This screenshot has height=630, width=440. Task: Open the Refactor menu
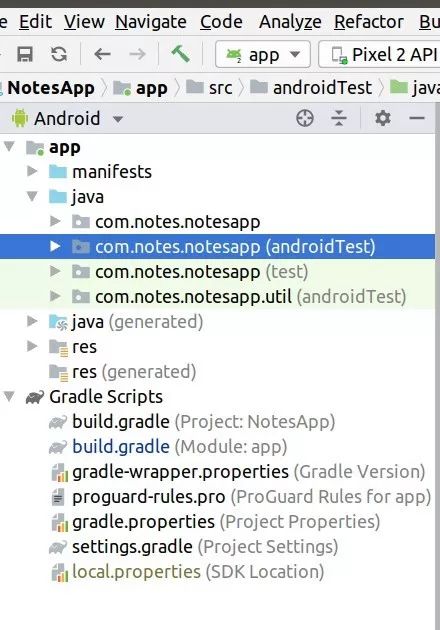[369, 22]
